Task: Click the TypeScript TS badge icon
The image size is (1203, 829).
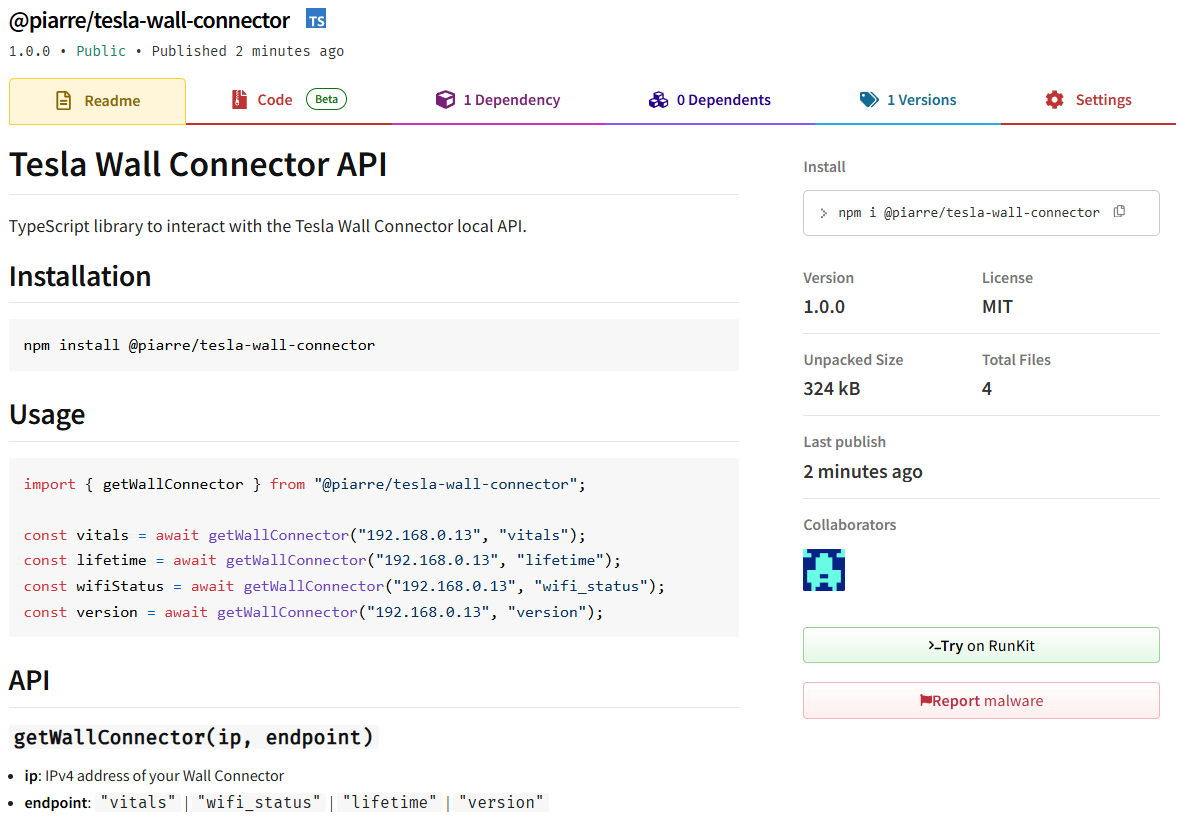Action: coord(316,20)
